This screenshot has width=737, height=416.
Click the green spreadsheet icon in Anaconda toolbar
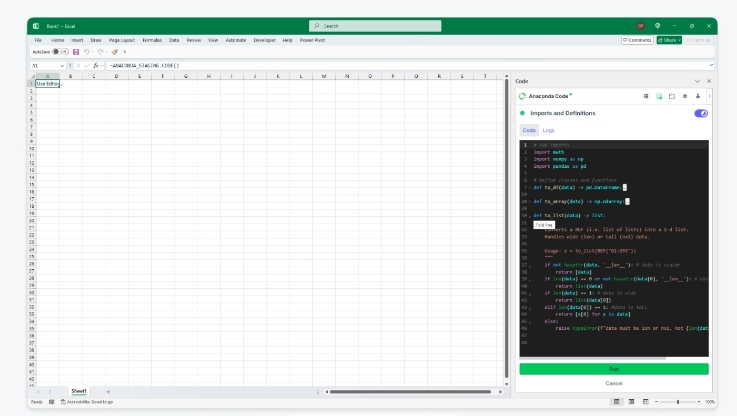[659, 96]
